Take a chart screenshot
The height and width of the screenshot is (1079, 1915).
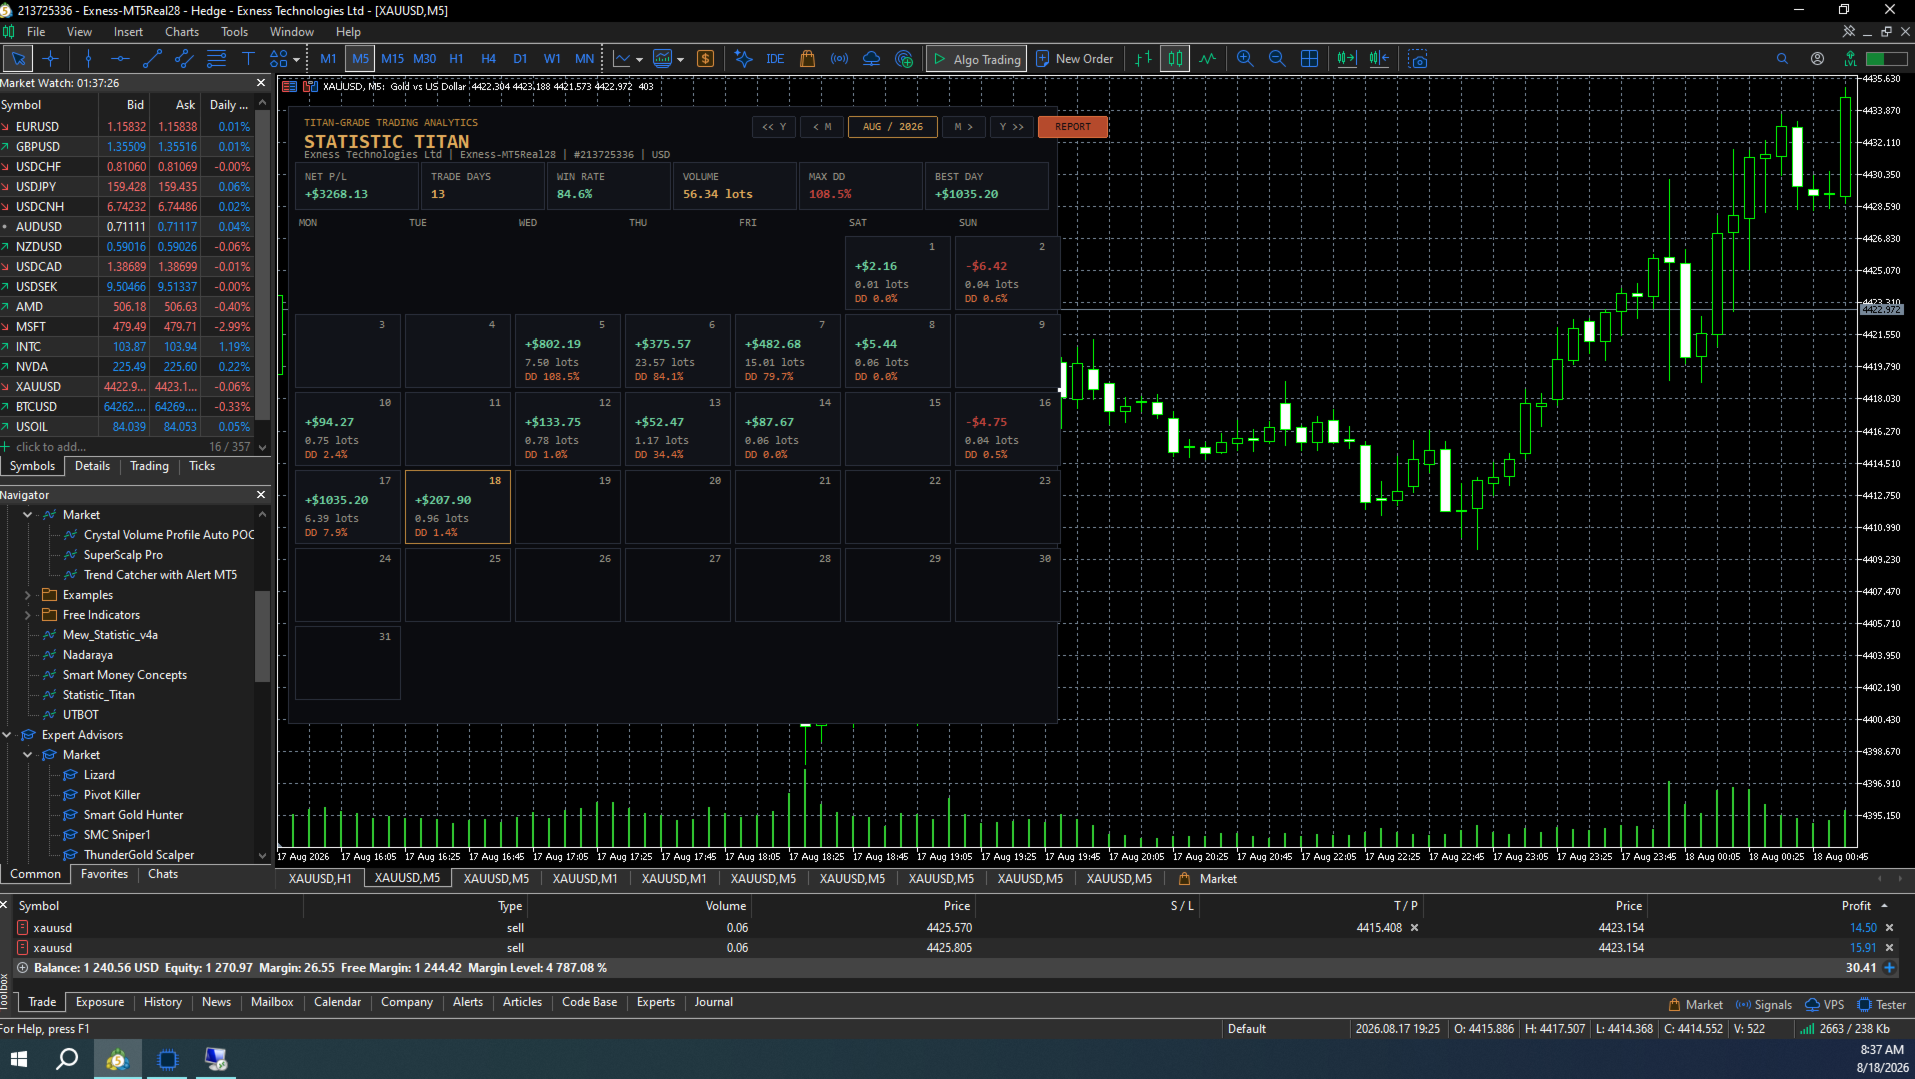click(x=1417, y=59)
